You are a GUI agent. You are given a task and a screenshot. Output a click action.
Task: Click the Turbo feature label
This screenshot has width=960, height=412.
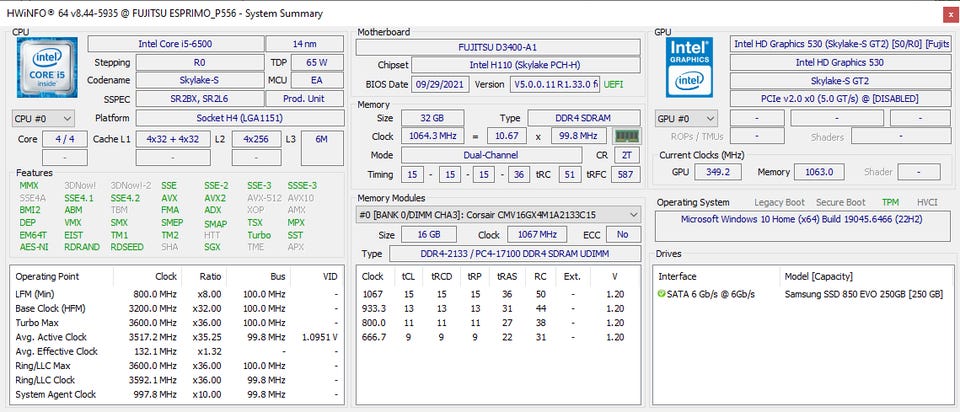(x=259, y=234)
